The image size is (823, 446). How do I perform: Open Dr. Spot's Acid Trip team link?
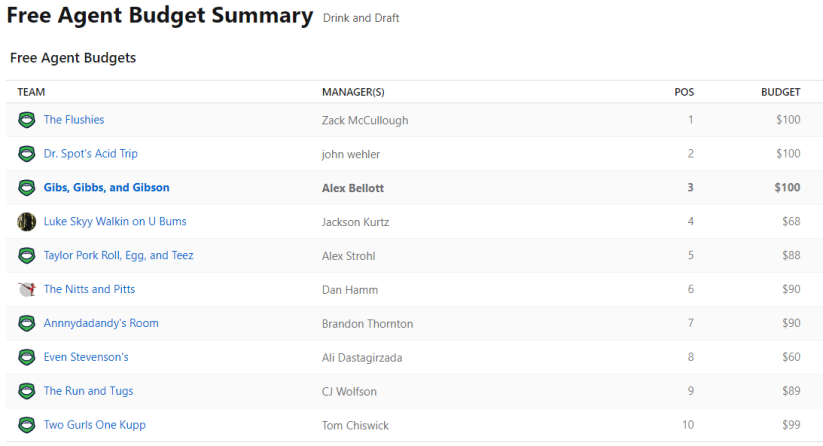[x=91, y=154]
